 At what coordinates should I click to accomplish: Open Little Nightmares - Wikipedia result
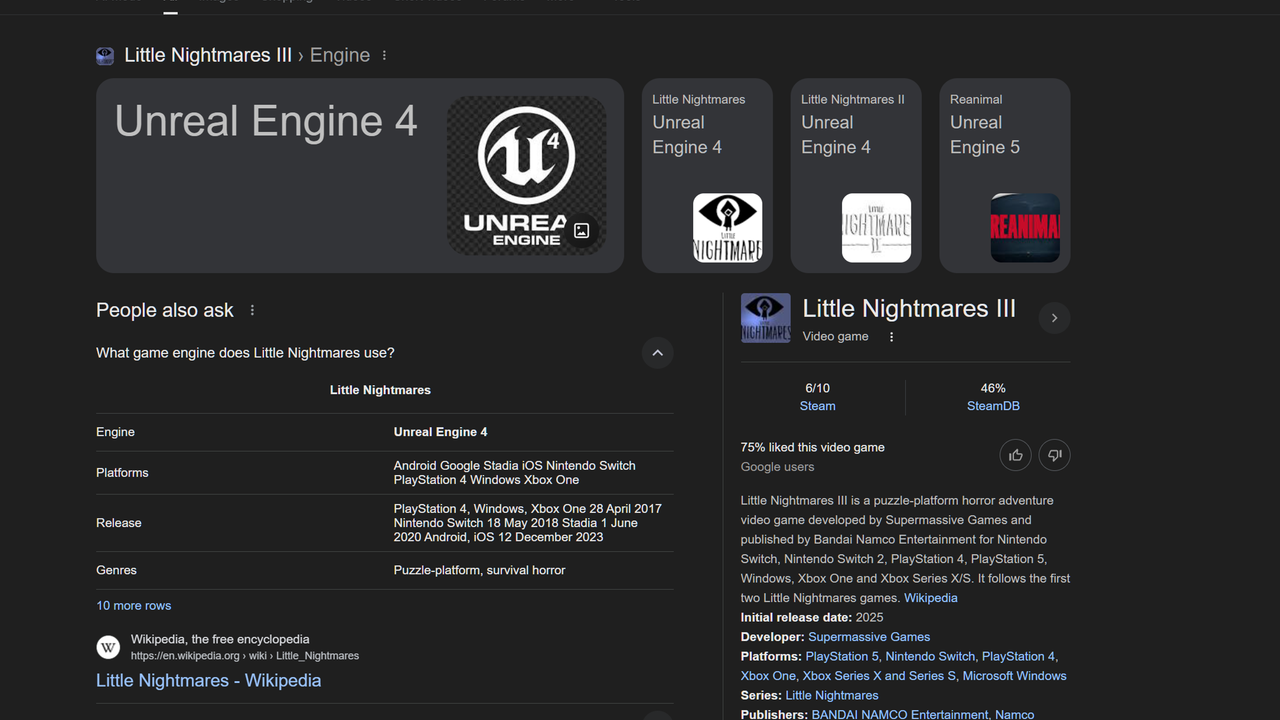click(208, 680)
